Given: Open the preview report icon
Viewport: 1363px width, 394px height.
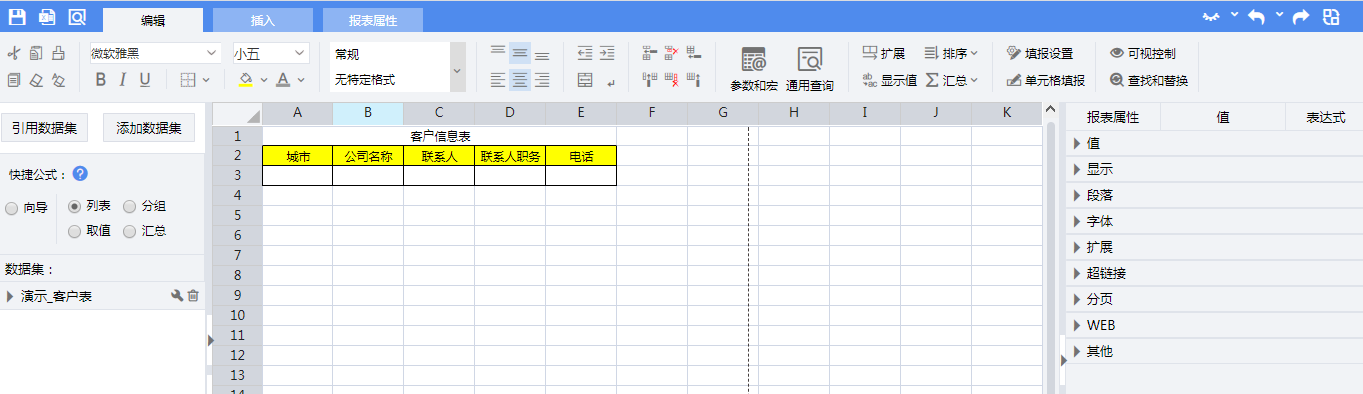Looking at the screenshot, I should (x=77, y=17).
